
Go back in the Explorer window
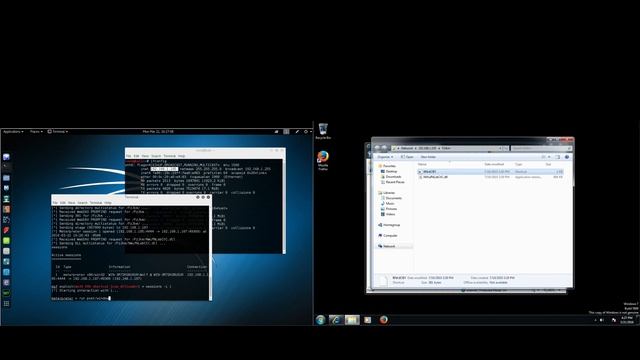coord(377,148)
